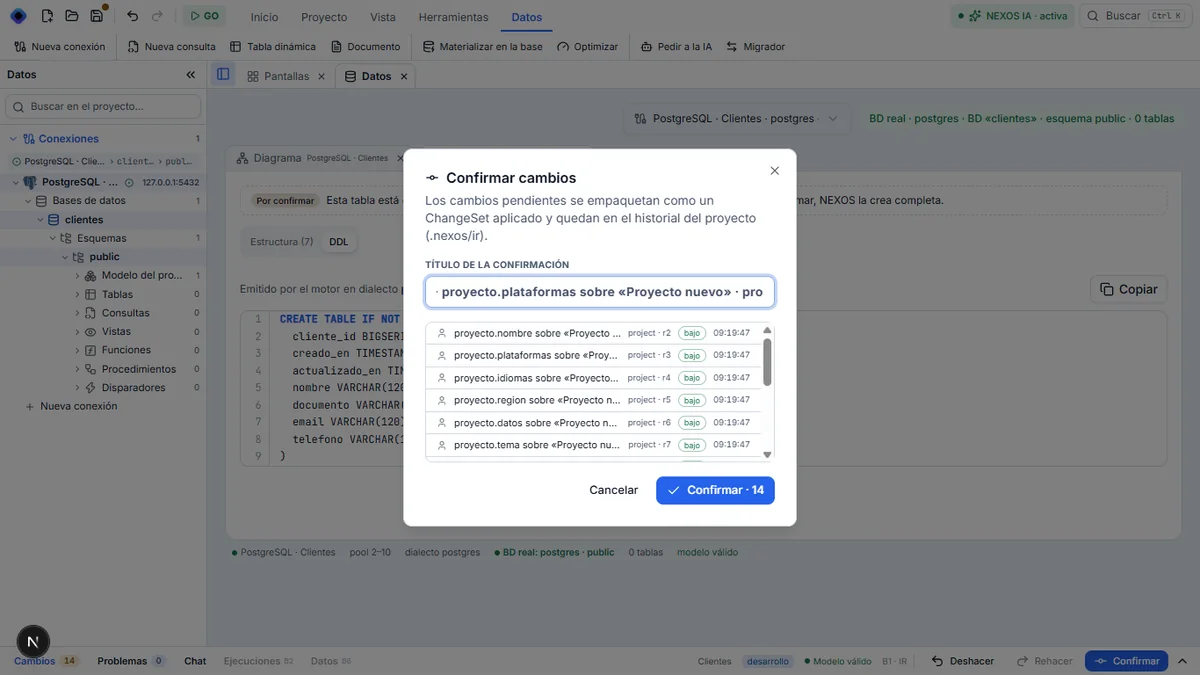Close the Datos editor tab
Image resolution: width=1200 pixels, height=675 pixels.
tap(404, 76)
